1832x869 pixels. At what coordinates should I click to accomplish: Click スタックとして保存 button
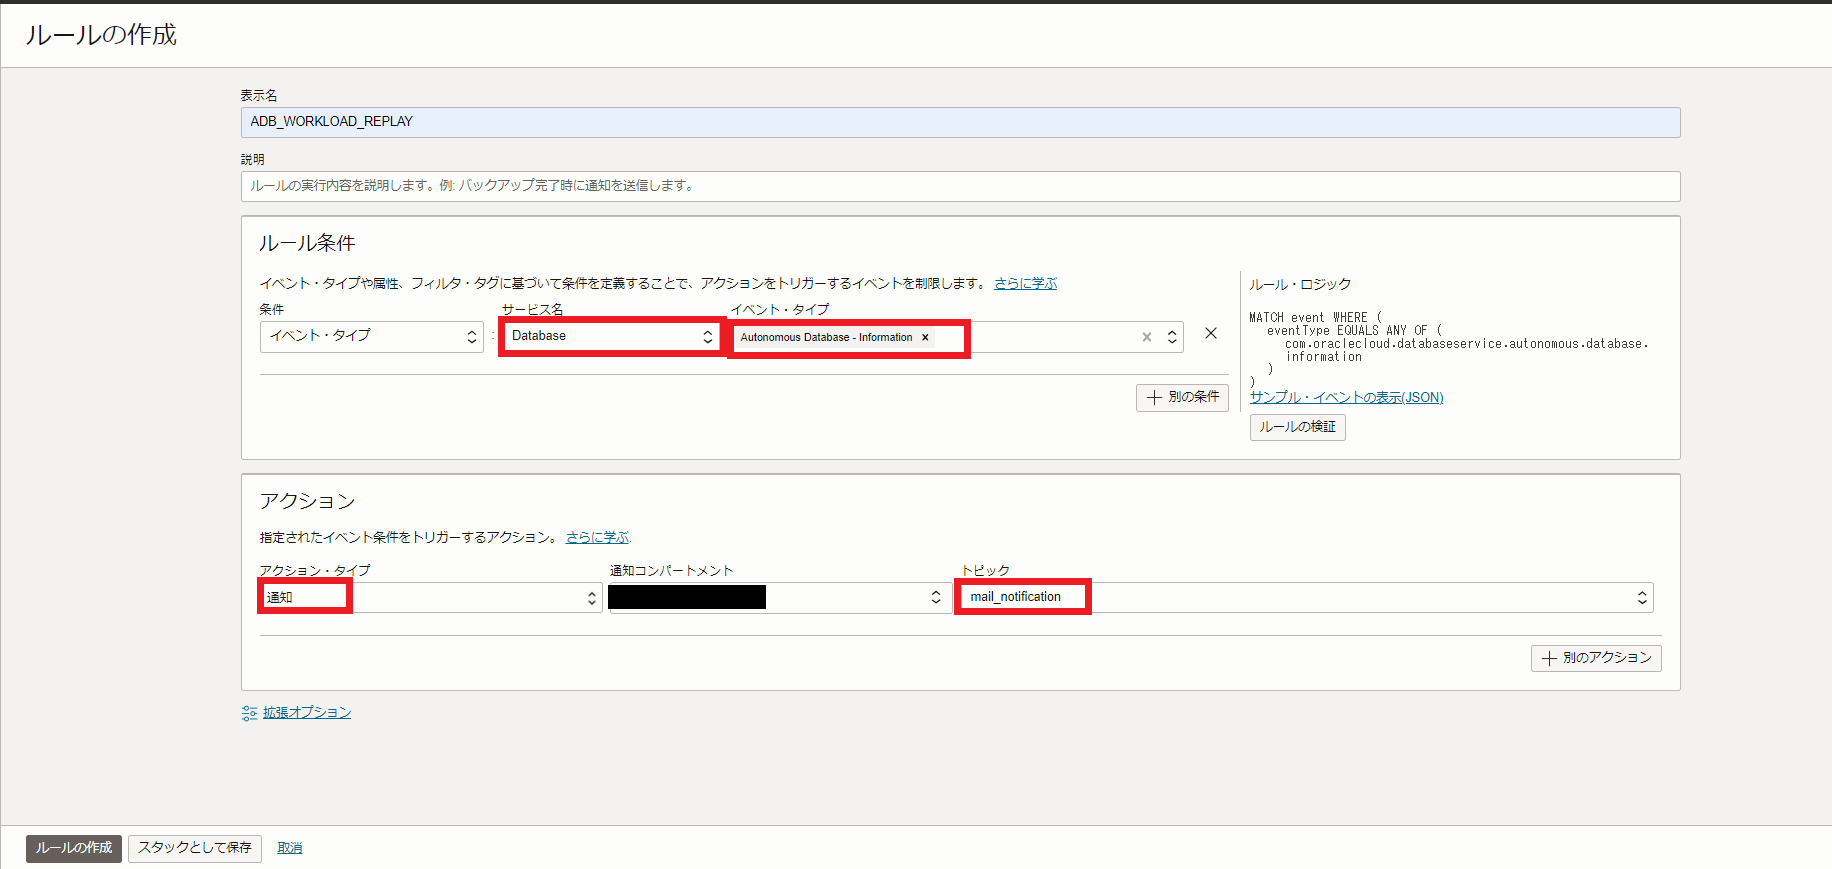point(195,848)
